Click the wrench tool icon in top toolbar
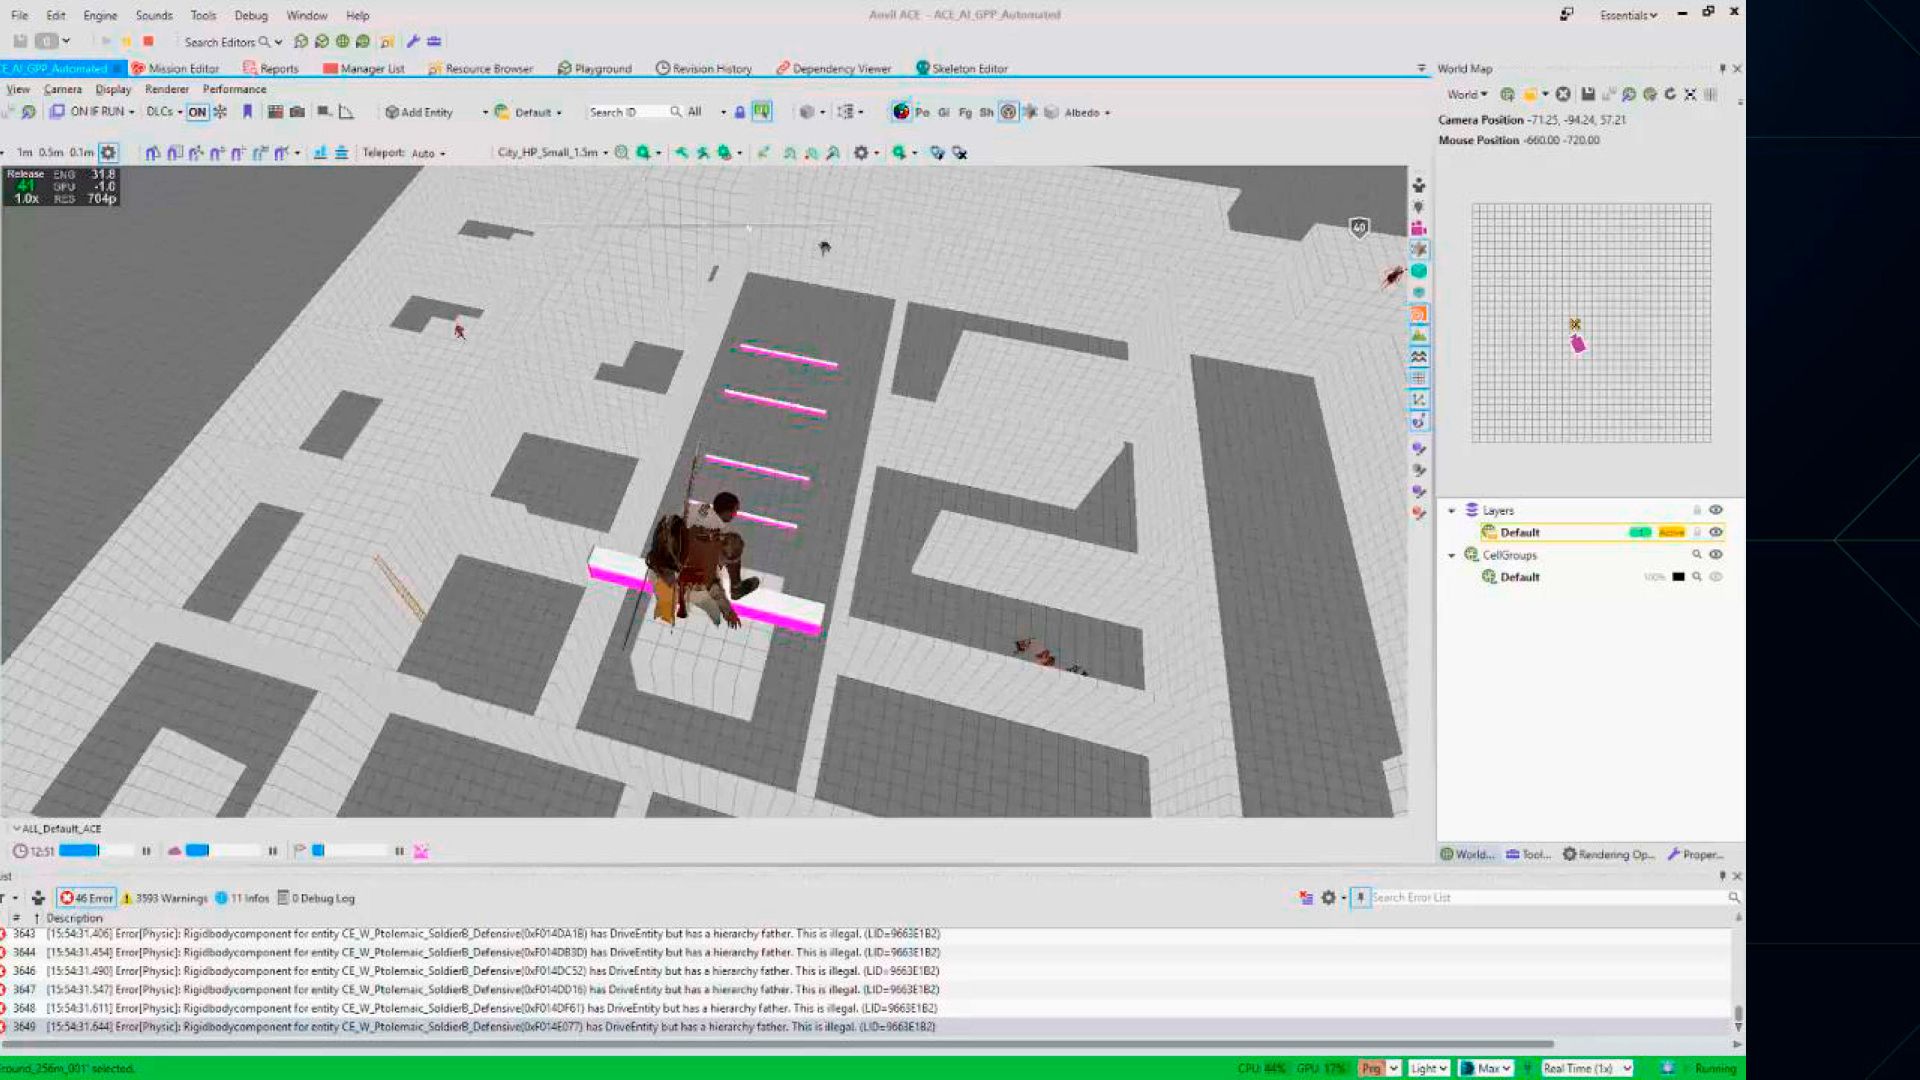 (x=413, y=41)
